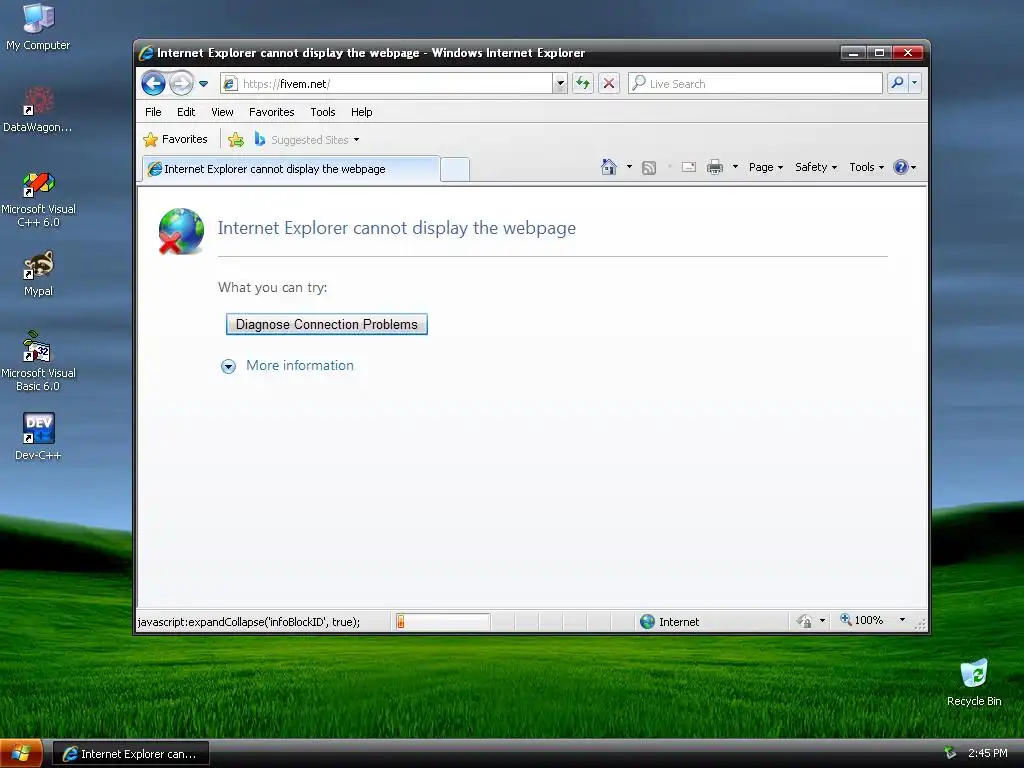This screenshot has height=768, width=1024.
Task: Open the Tools menu in menu bar
Action: tap(323, 112)
